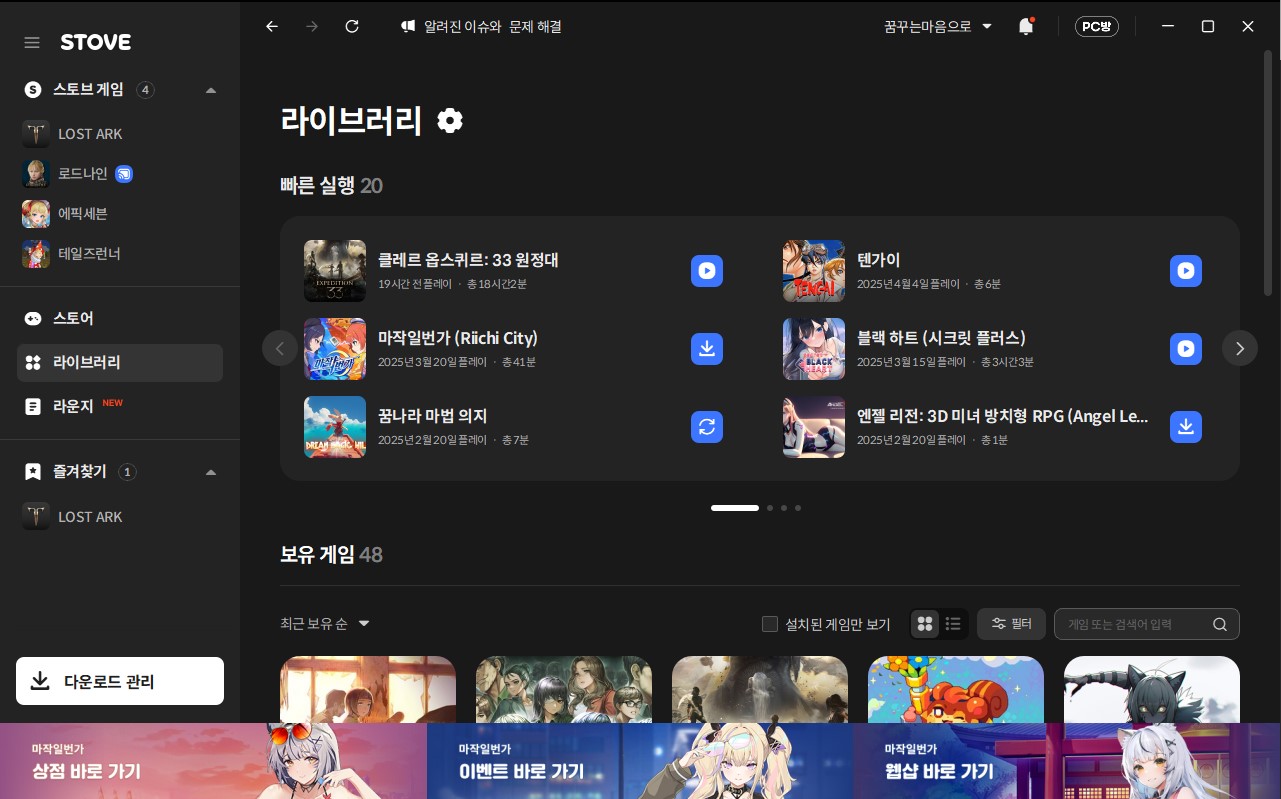This screenshot has width=1281, height=799.
Task: Click 다운로드 관리 button
Action: pos(120,681)
